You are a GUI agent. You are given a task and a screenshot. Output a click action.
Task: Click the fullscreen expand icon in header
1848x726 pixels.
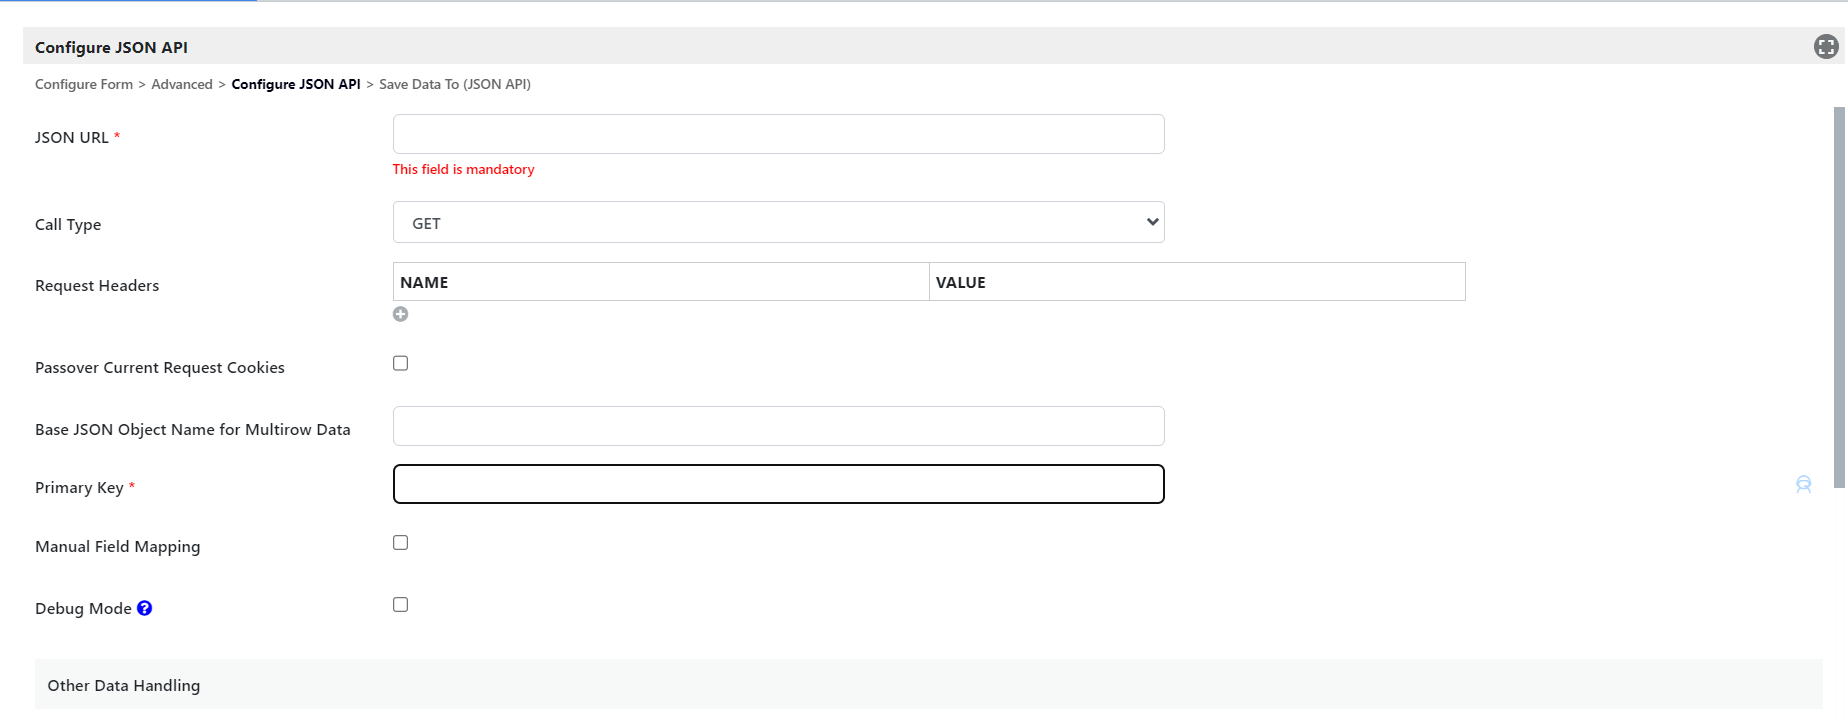tap(1826, 47)
